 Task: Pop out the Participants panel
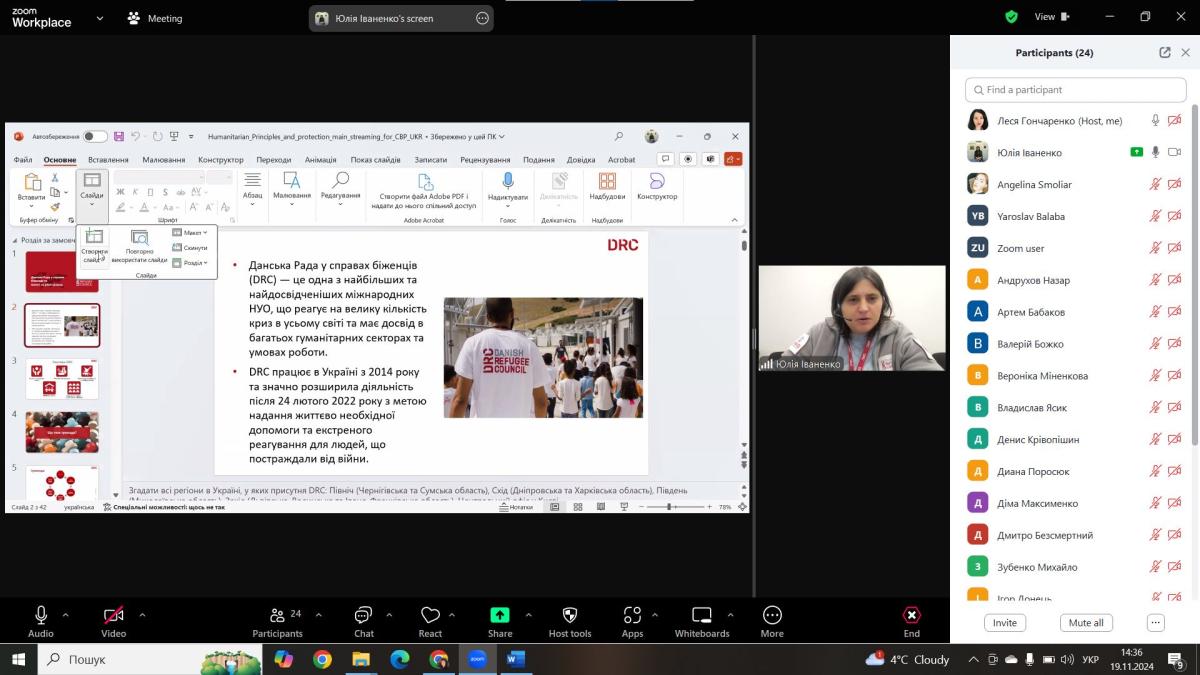(x=1165, y=53)
